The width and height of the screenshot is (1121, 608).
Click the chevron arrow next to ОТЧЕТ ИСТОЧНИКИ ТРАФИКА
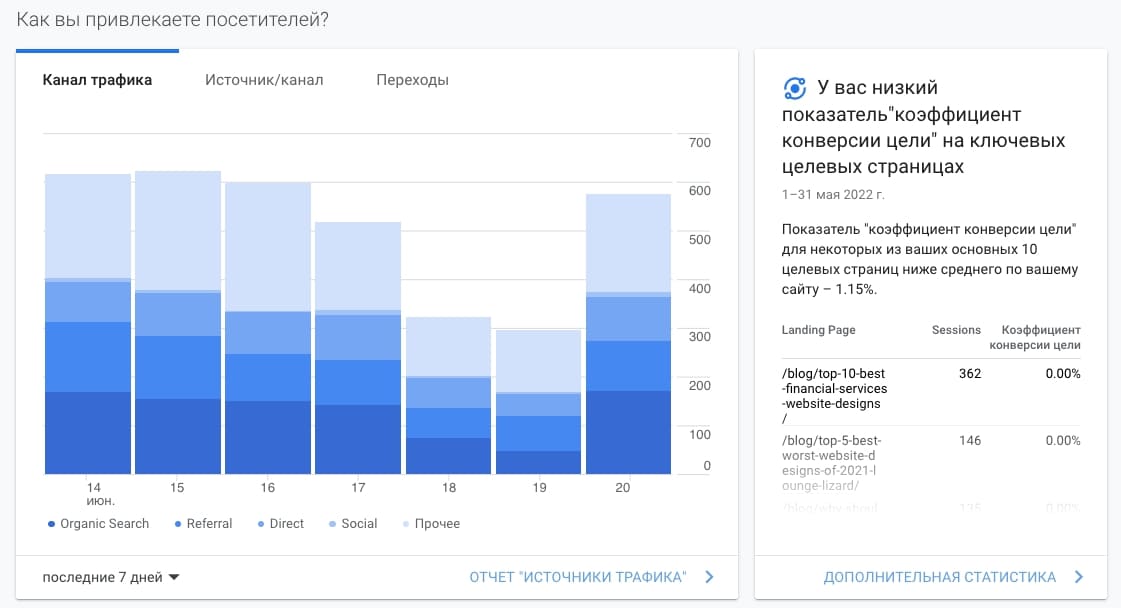[709, 577]
